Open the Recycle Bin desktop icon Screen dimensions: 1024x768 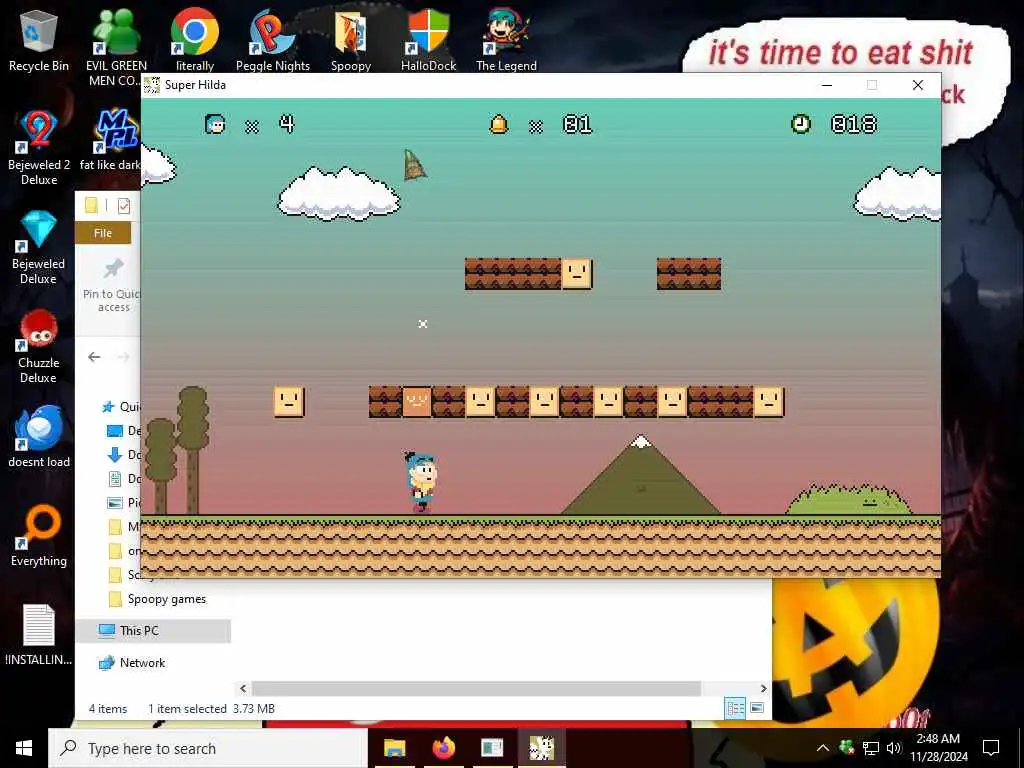[39, 40]
